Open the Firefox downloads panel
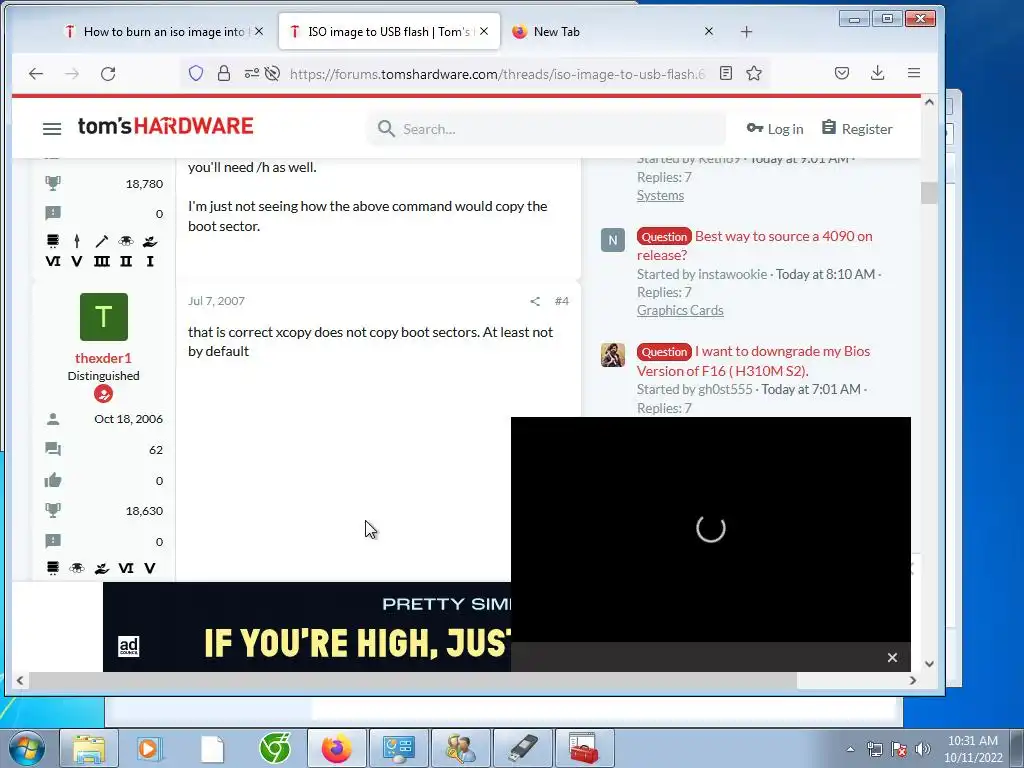 [878, 73]
